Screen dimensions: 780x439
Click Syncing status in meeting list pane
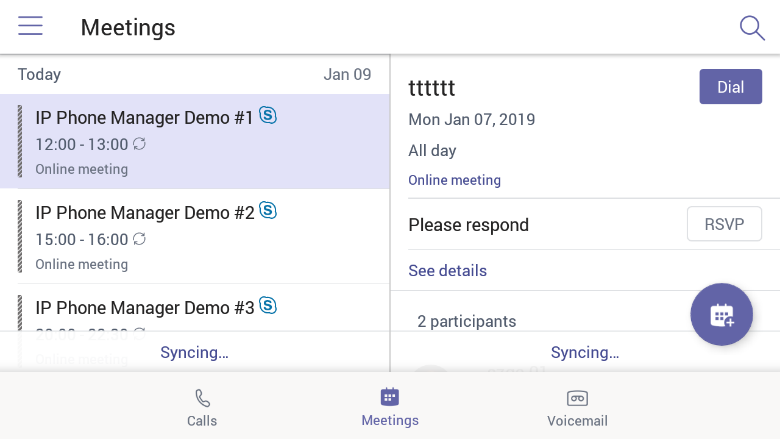point(195,352)
